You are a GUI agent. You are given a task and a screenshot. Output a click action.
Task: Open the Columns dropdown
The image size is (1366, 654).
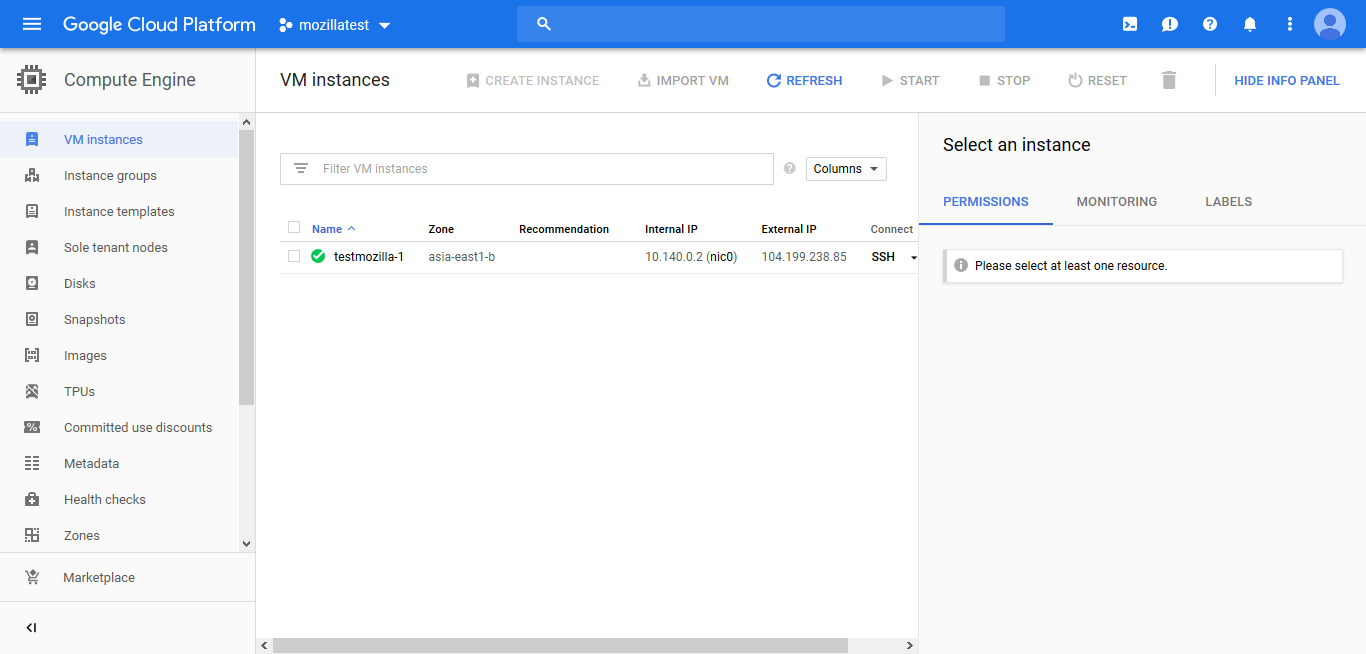[845, 168]
